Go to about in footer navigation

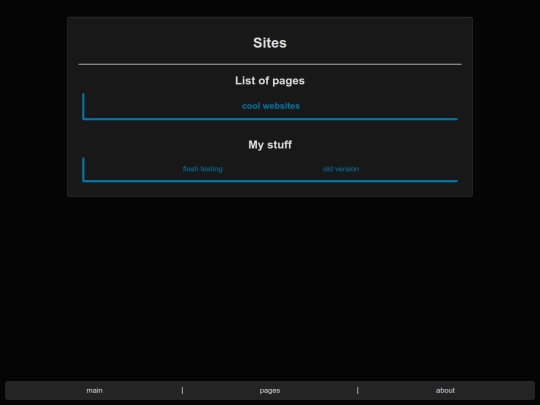click(445, 391)
